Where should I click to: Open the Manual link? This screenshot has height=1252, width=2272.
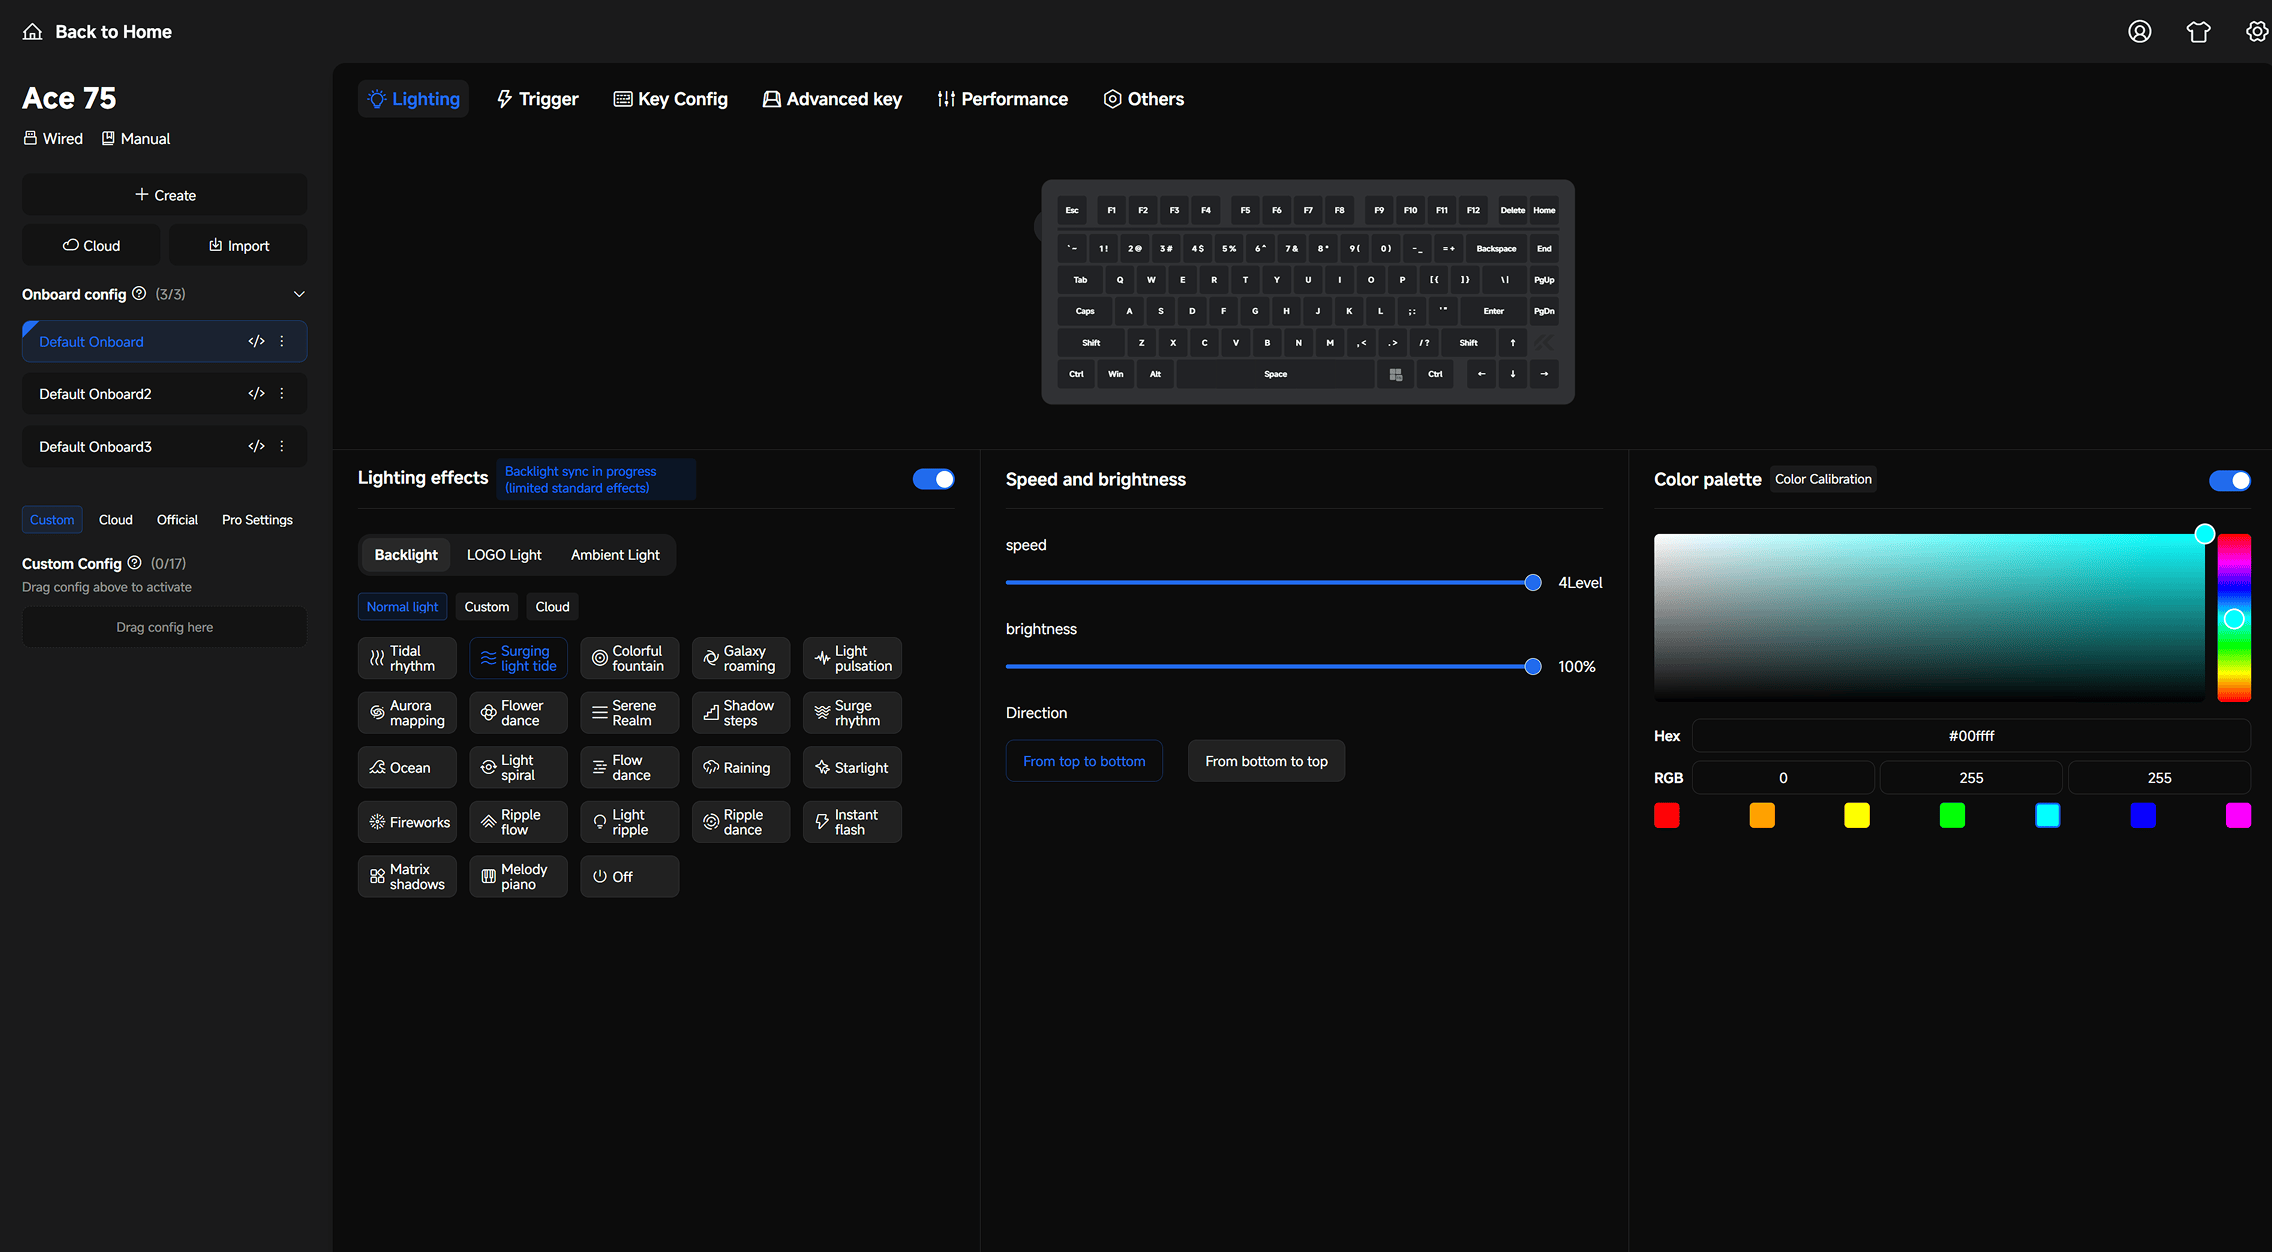pos(136,139)
